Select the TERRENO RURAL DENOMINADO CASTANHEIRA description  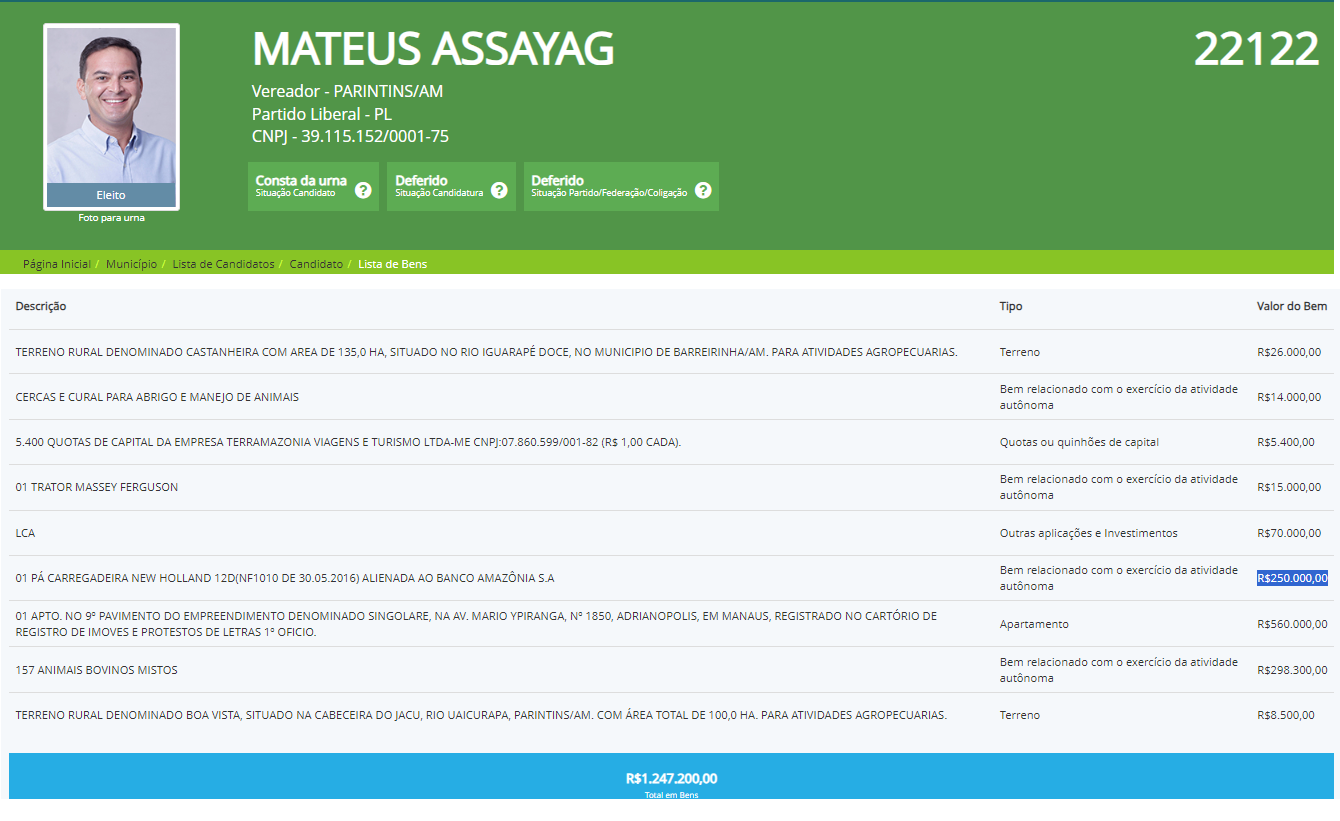pos(487,352)
